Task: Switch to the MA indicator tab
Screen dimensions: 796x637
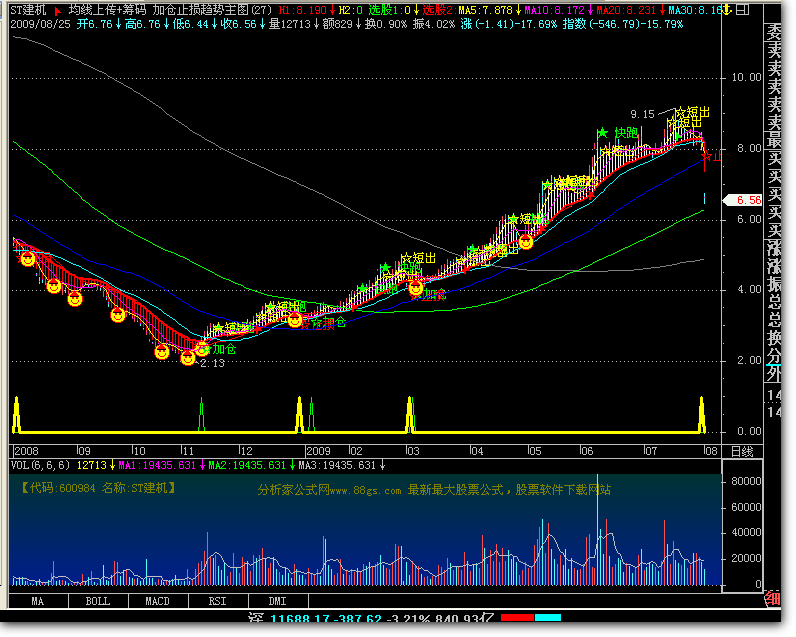Action: coord(37,602)
